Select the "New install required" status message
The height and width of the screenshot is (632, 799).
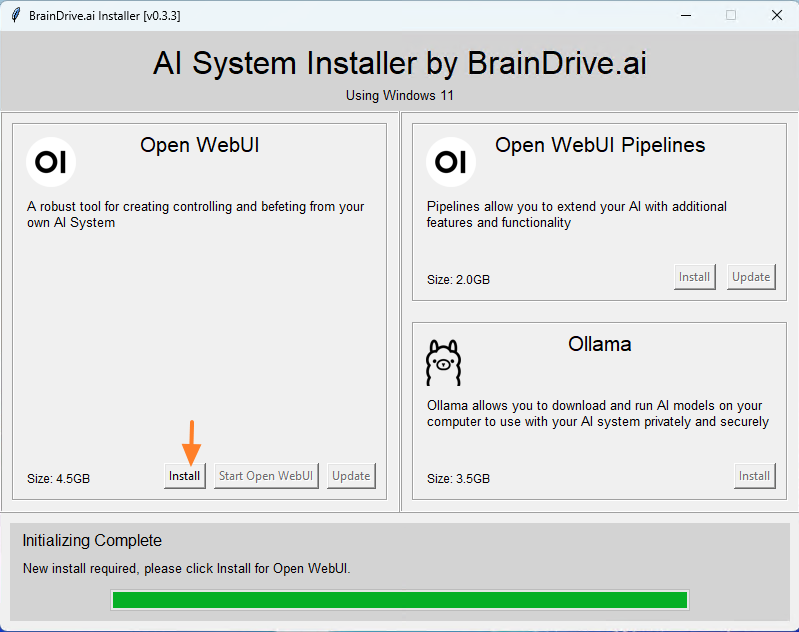(186, 568)
